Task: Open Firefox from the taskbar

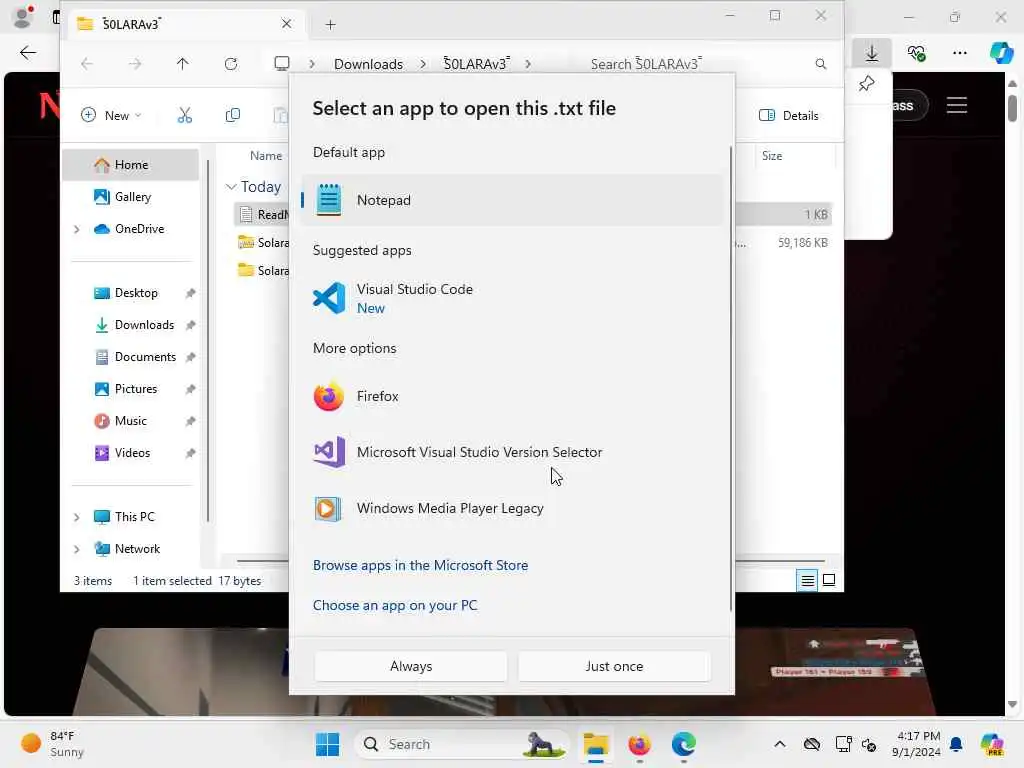Action: point(639,744)
